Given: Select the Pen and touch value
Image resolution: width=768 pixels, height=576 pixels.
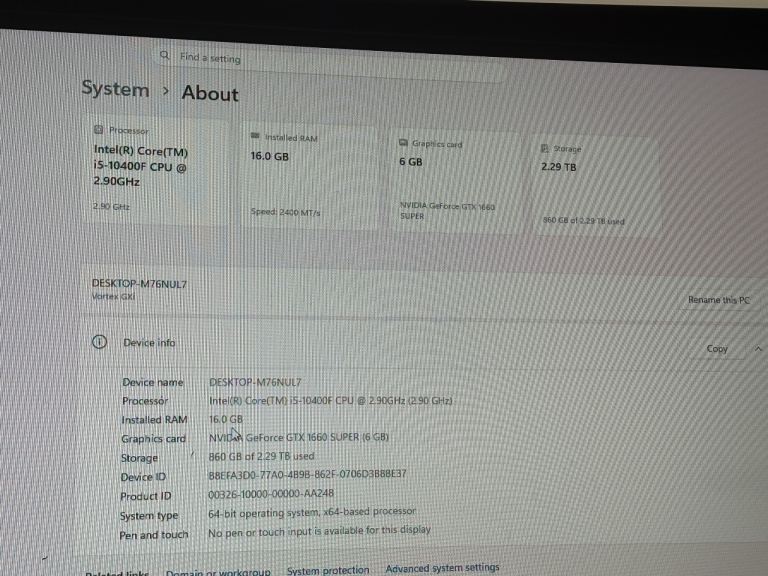Looking at the screenshot, I should pos(319,531).
